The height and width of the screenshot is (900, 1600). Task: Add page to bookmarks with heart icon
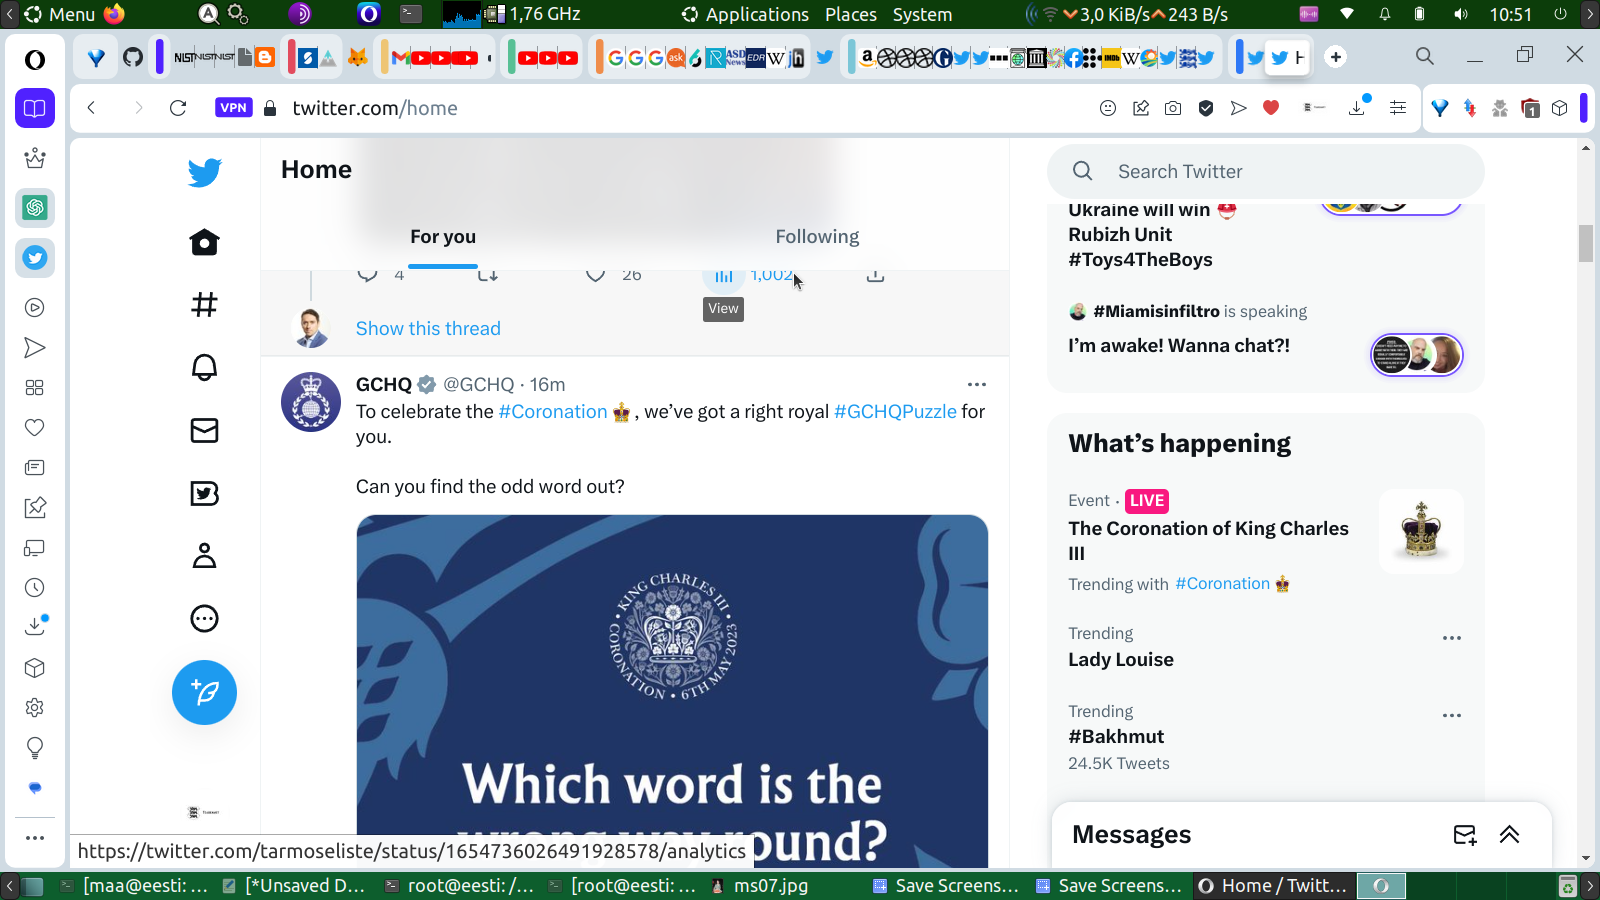tap(1271, 108)
